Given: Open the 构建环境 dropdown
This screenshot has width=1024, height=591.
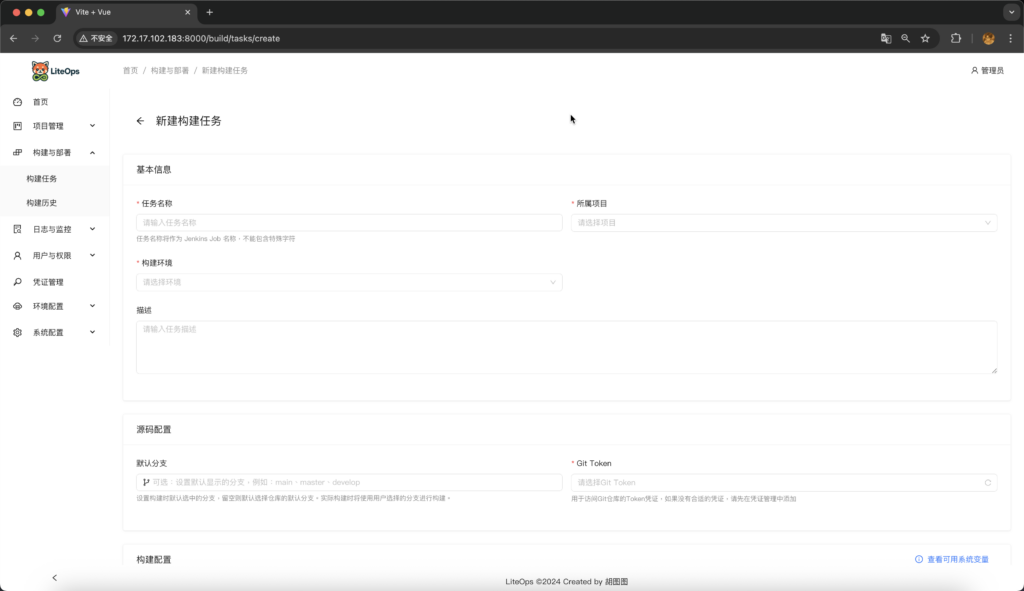Looking at the screenshot, I should 349,282.
